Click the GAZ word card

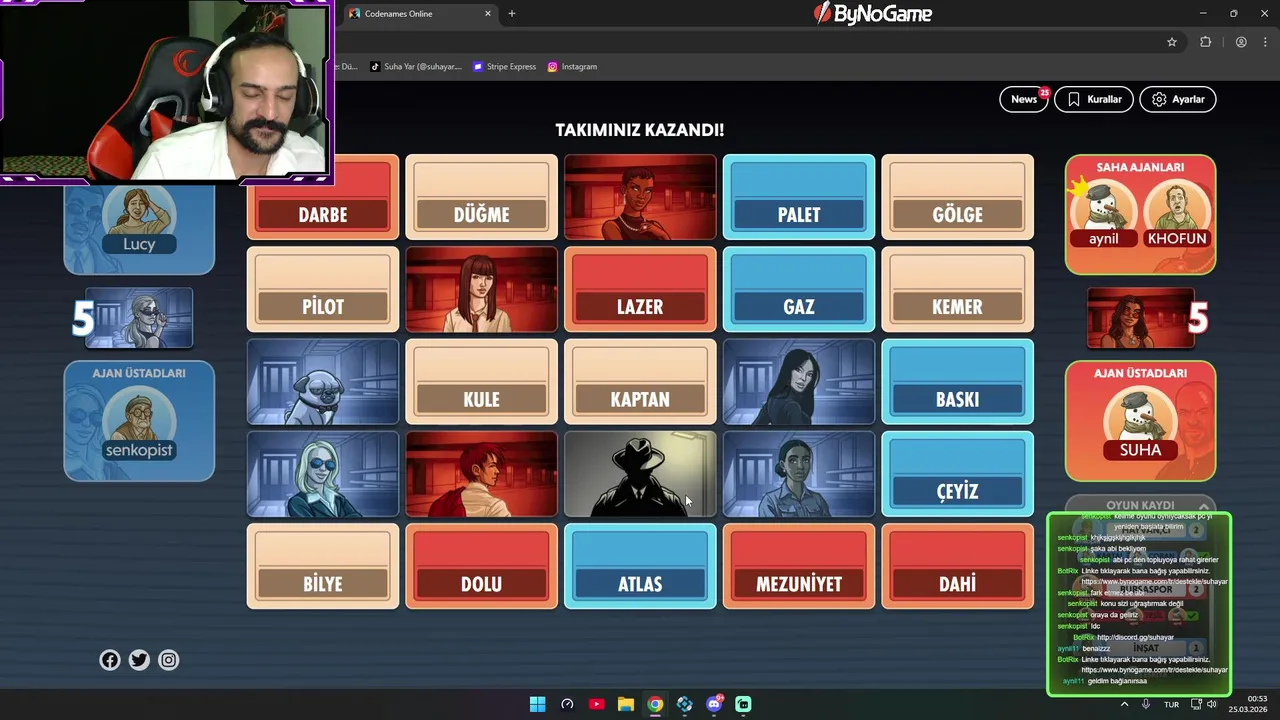point(799,290)
